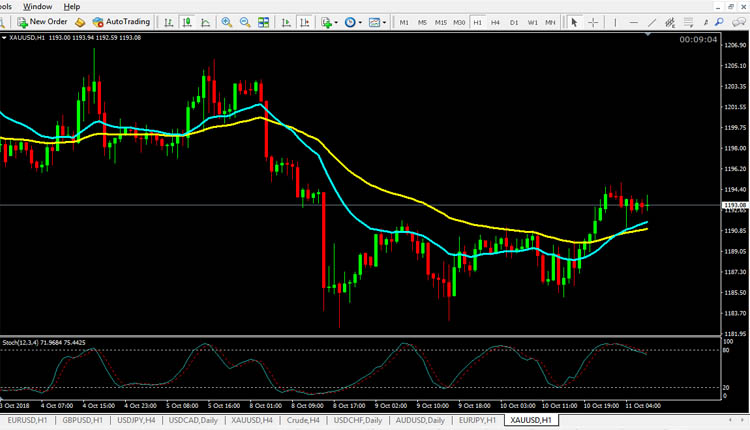Click the zoom in magnifier icon

(x=227, y=22)
